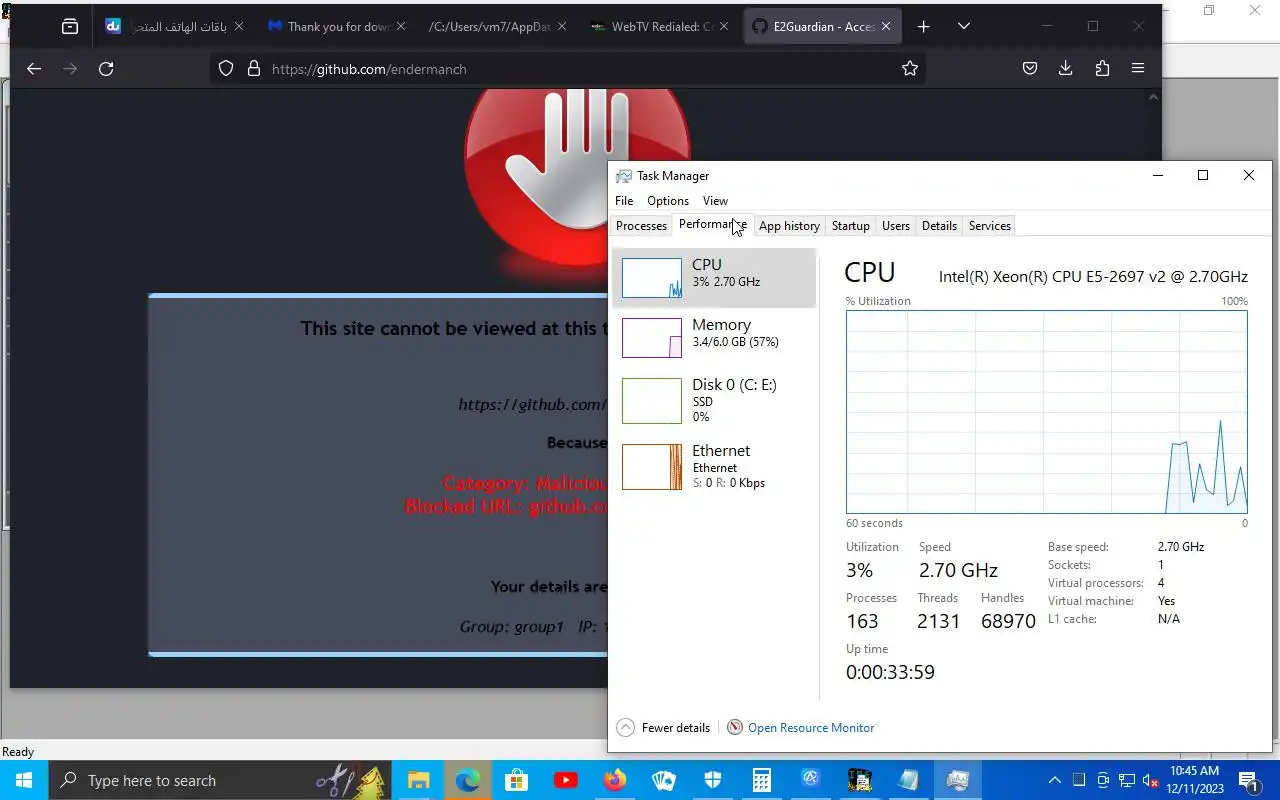
Task: Close the E2Guardian tab
Action: (886, 27)
